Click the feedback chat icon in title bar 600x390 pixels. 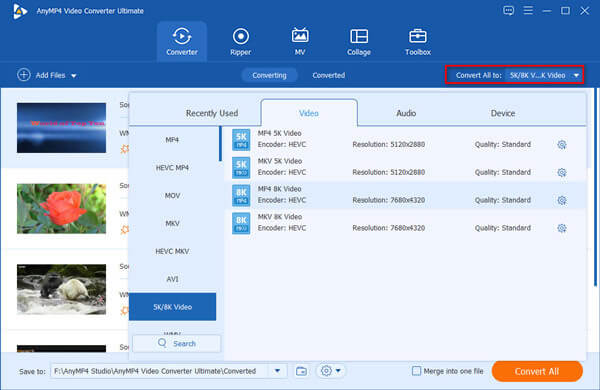click(x=509, y=11)
